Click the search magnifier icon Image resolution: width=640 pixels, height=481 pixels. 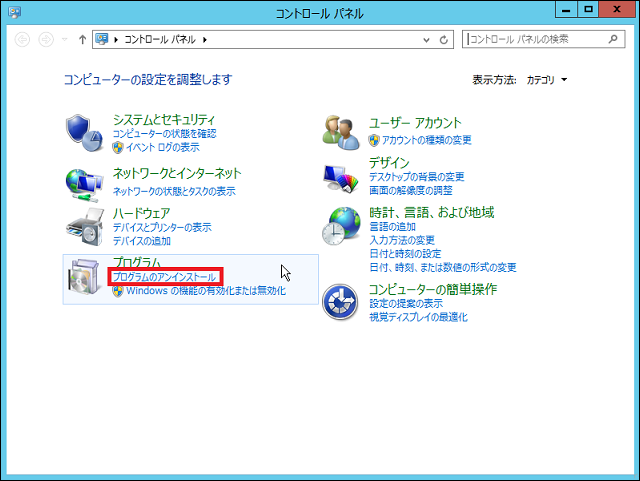[613, 39]
